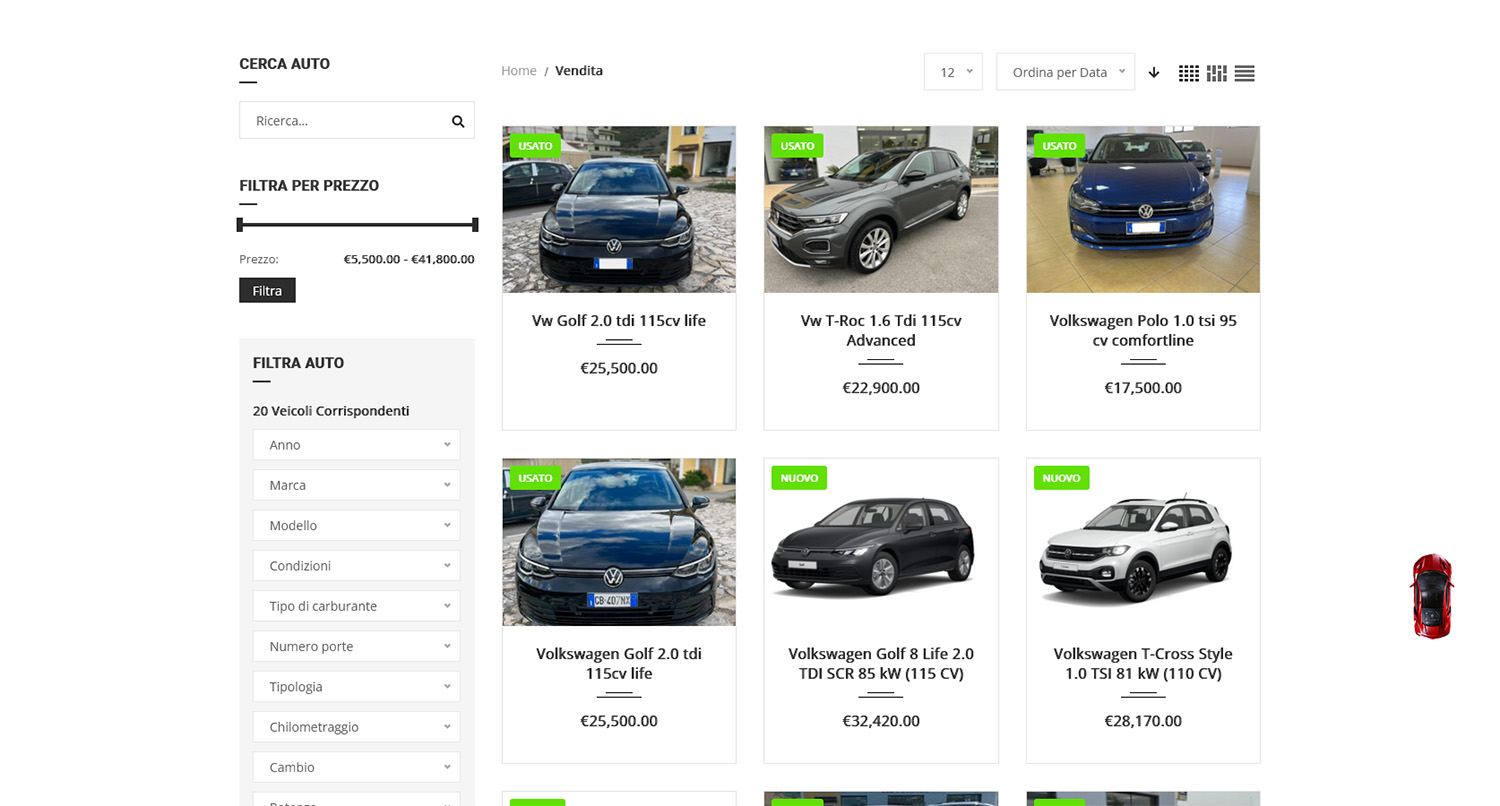Open the Volkswagen Golf 8 Life 2.0 TDI title

pyautogui.click(x=881, y=664)
